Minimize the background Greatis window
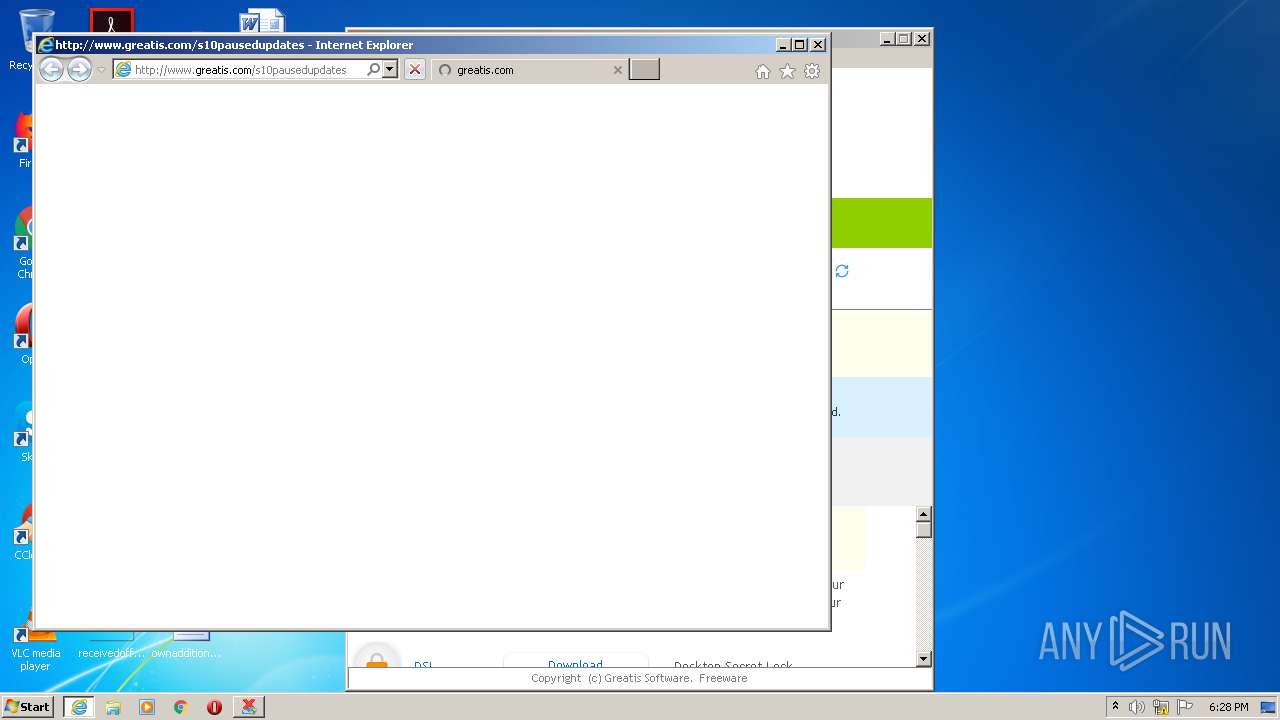Image resolution: width=1280 pixels, height=720 pixels. pyautogui.click(x=887, y=39)
